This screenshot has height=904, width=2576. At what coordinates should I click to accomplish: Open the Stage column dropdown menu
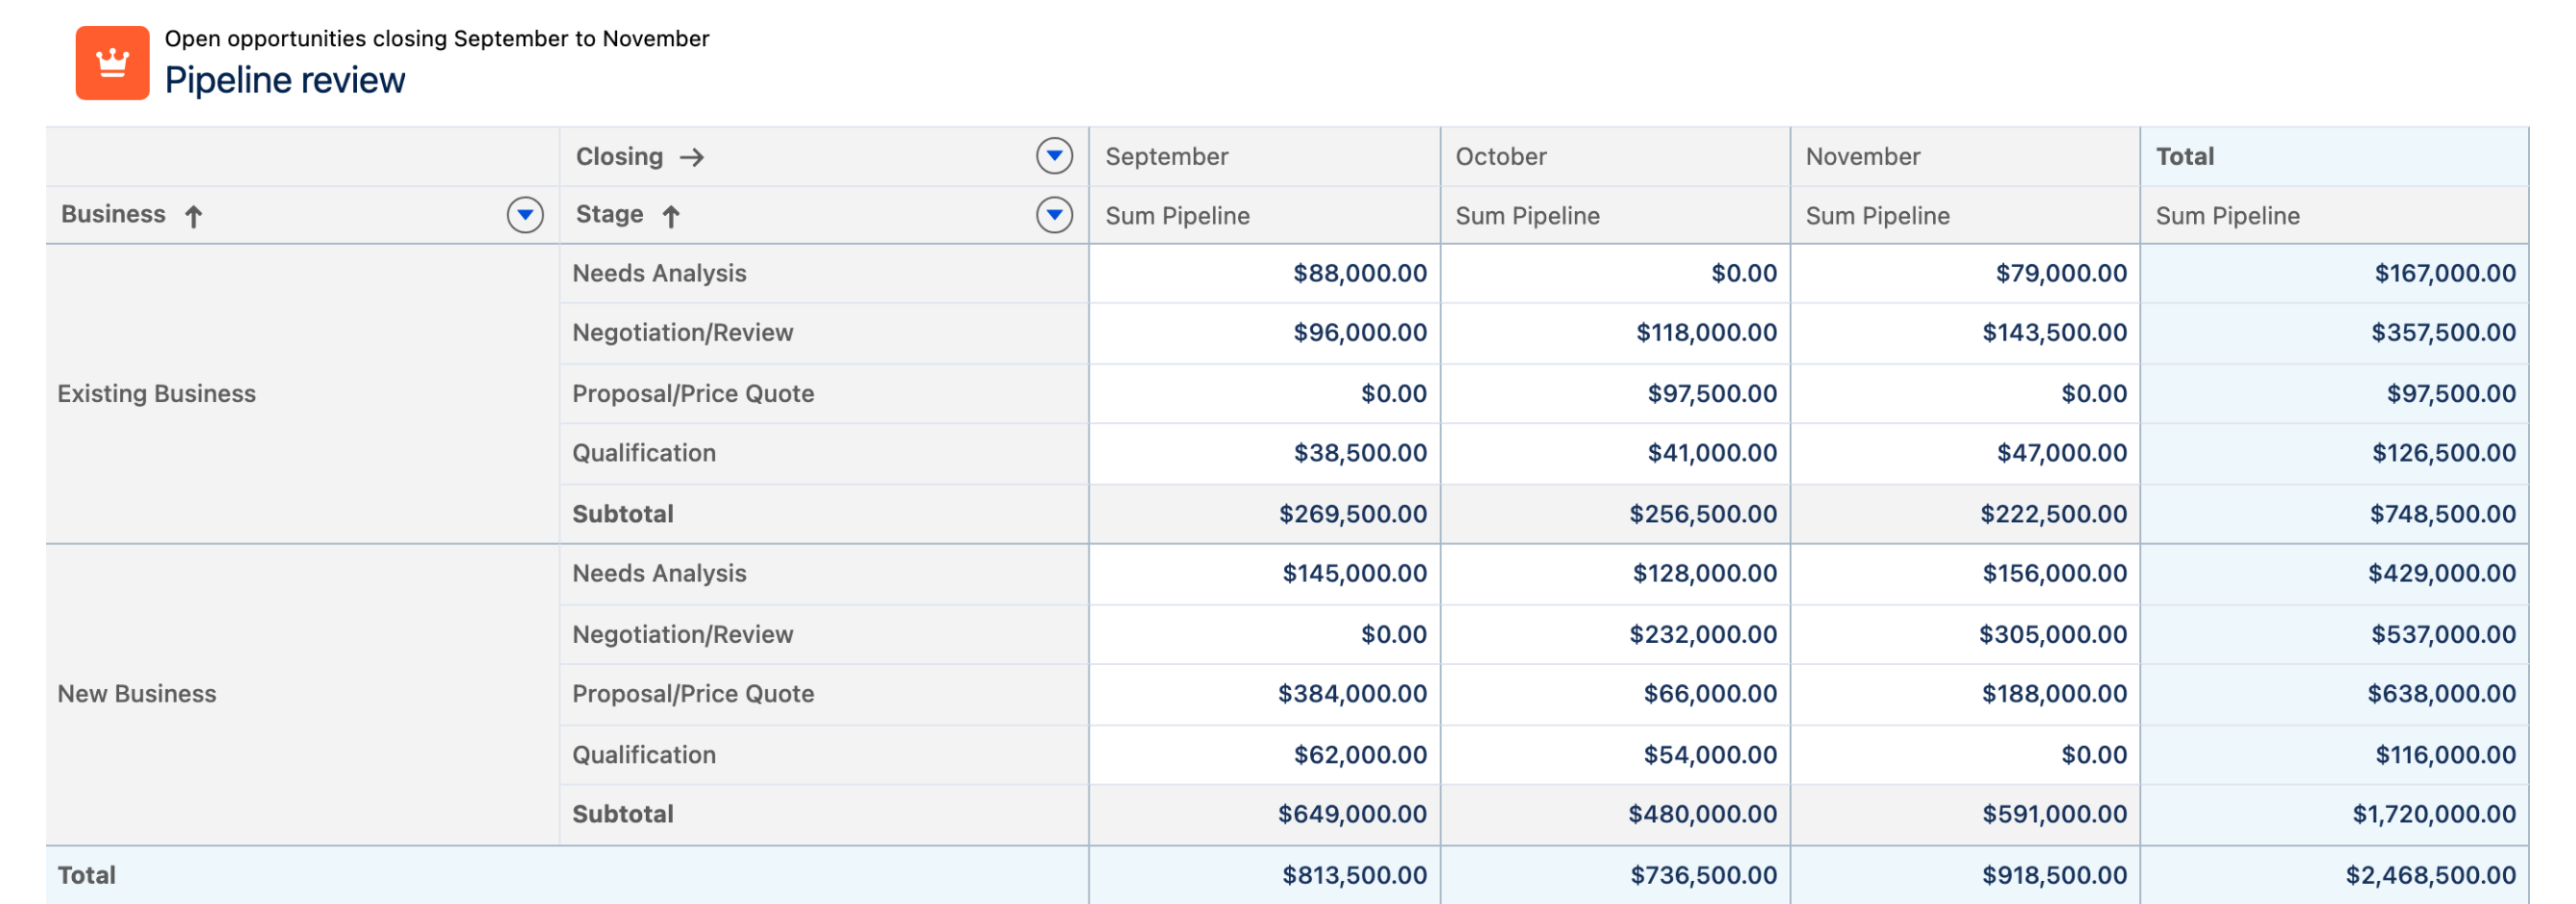pyautogui.click(x=1054, y=215)
